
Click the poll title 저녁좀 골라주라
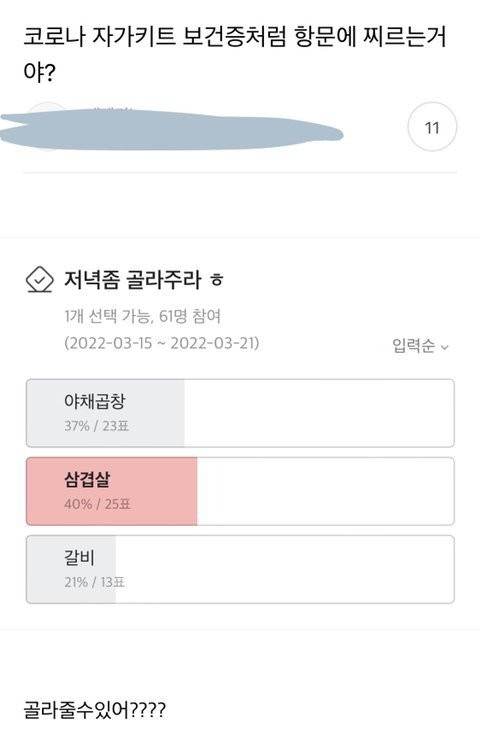133,280
